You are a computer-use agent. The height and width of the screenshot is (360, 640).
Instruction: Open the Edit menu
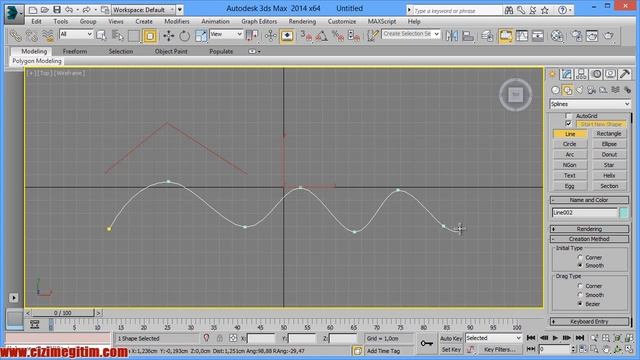point(36,22)
